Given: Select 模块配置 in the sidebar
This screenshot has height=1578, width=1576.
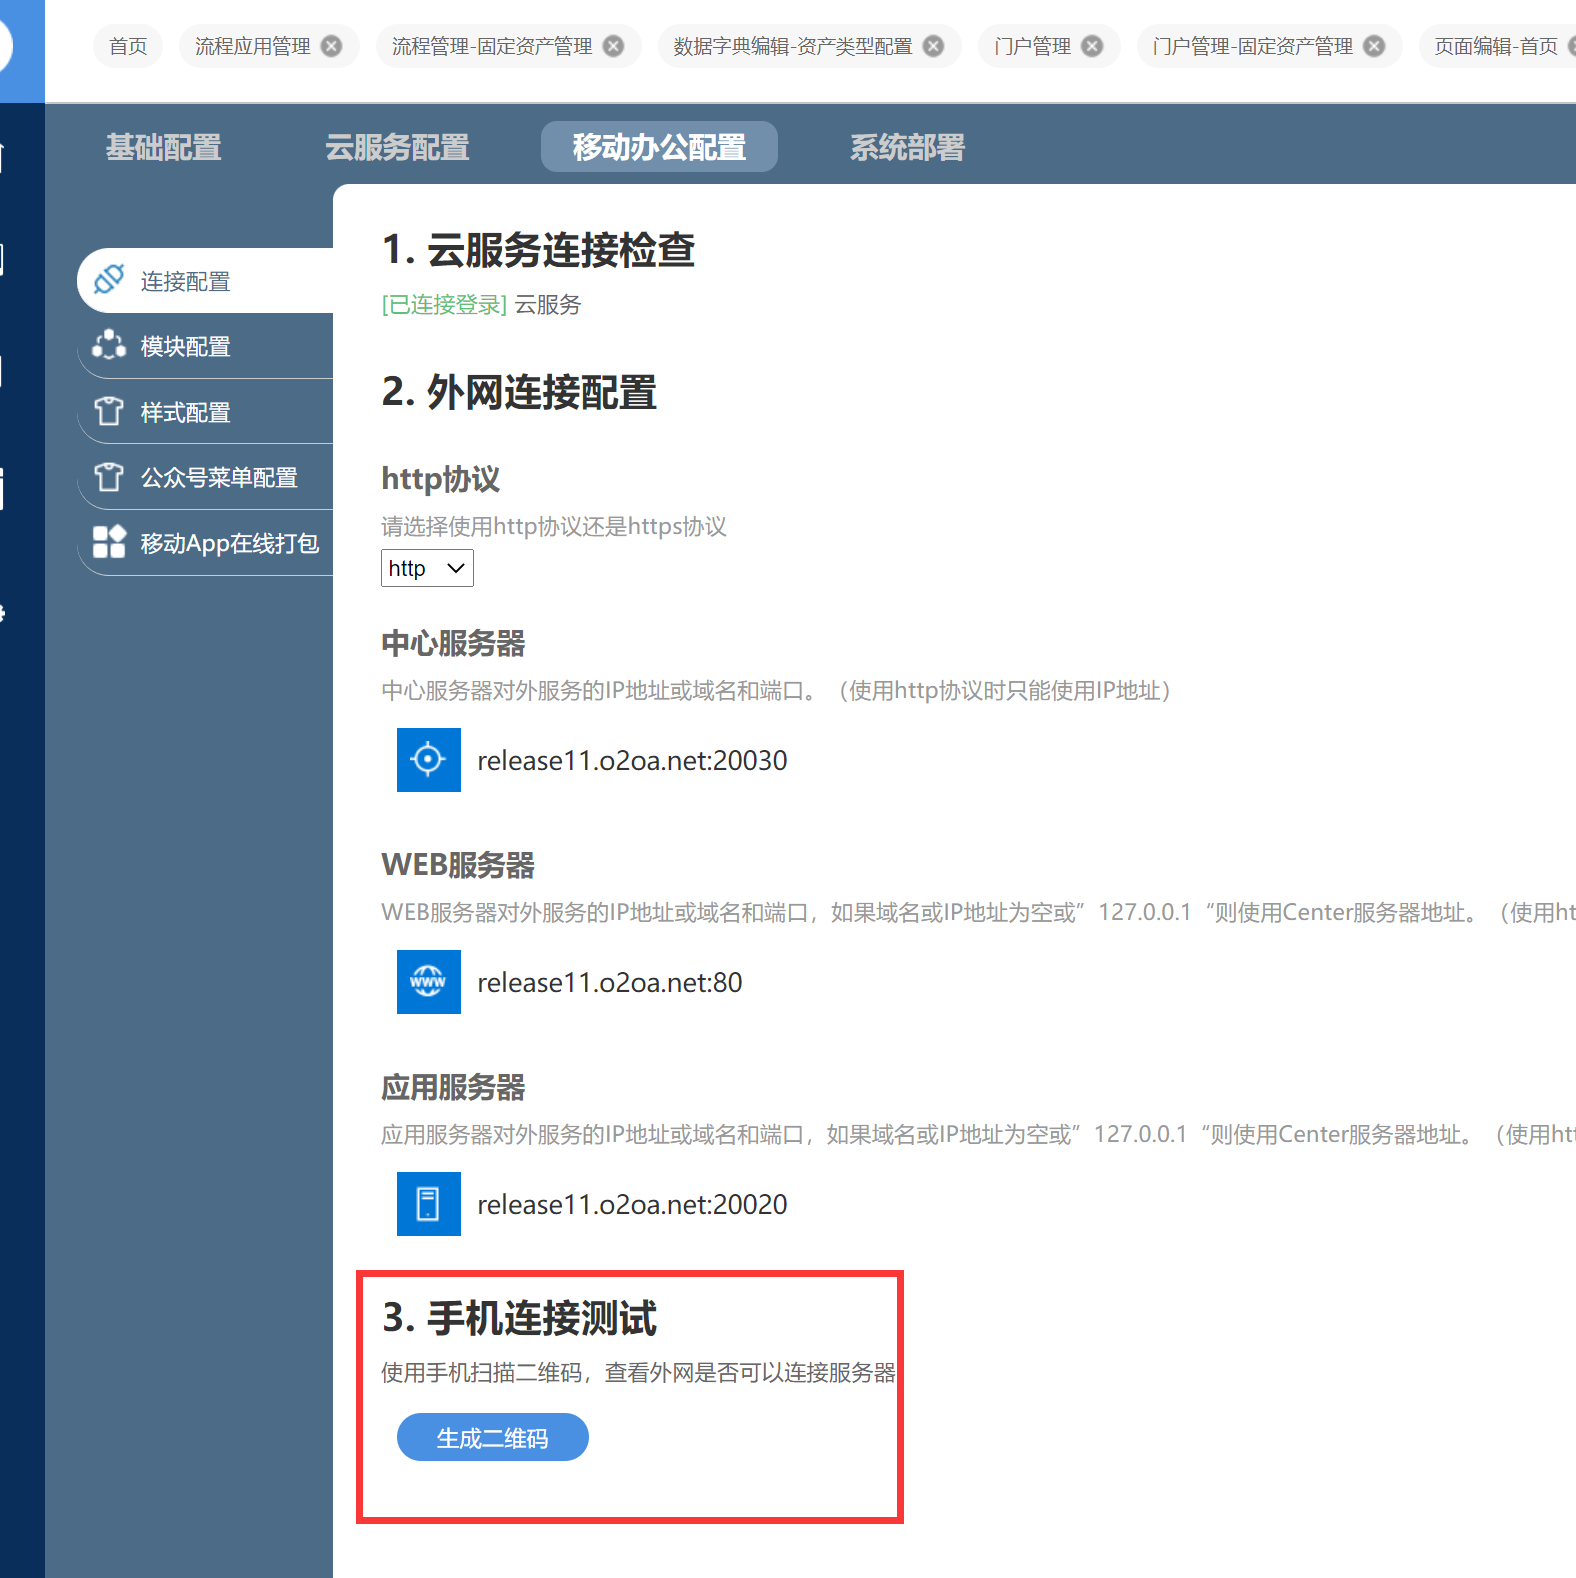Looking at the screenshot, I should tap(205, 346).
